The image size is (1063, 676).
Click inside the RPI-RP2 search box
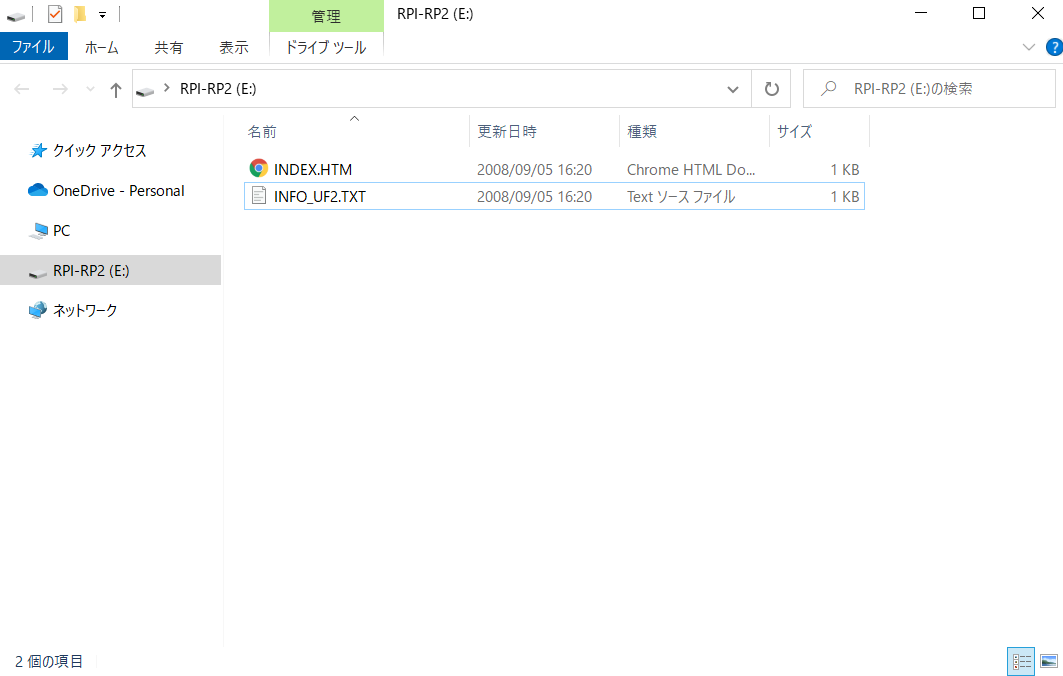pos(928,88)
